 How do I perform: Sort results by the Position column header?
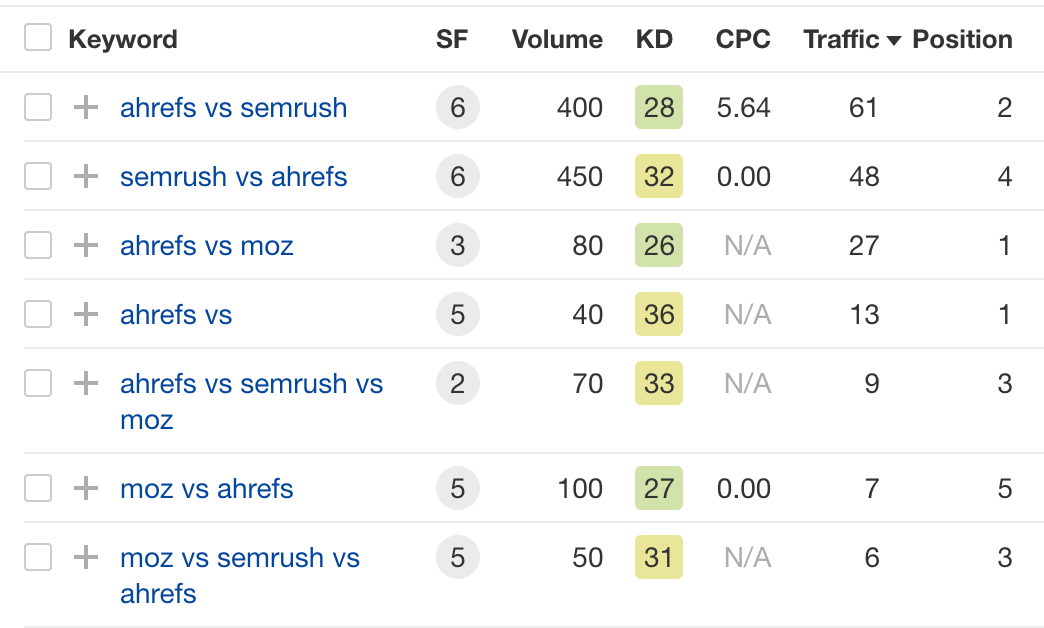point(962,40)
